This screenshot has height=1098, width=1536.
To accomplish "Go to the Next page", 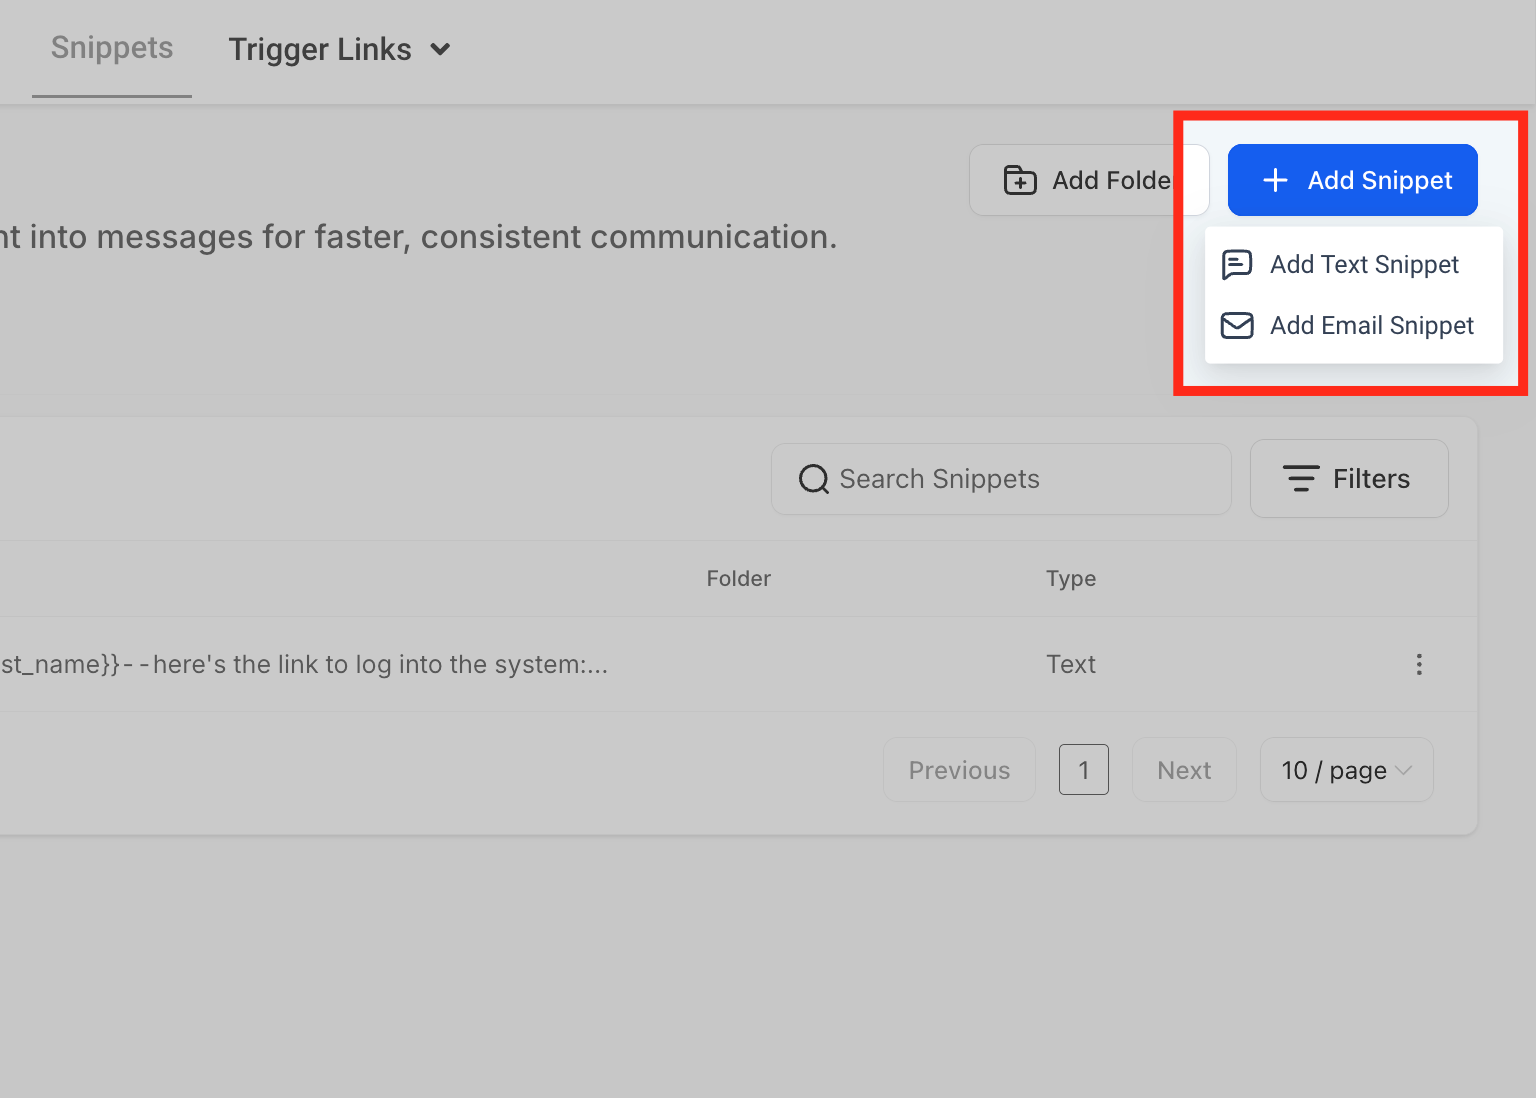I will click(x=1184, y=770).
